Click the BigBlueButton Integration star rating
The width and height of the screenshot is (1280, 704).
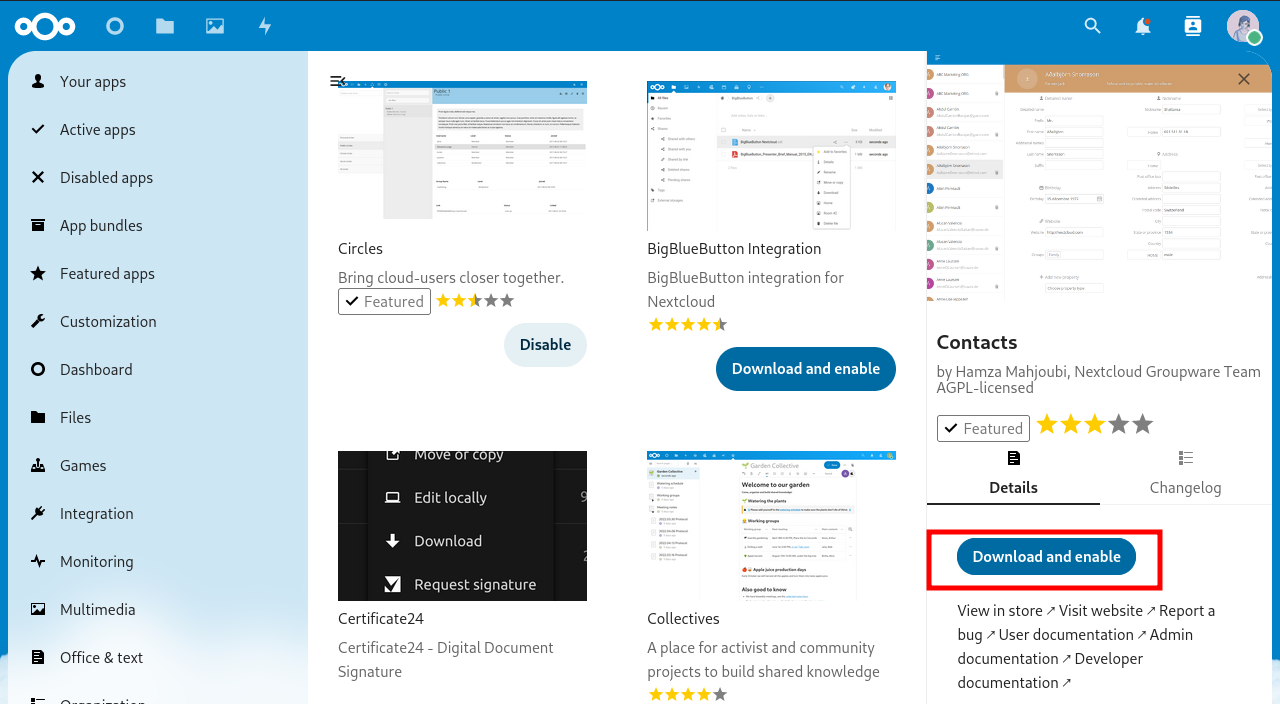[x=687, y=325]
